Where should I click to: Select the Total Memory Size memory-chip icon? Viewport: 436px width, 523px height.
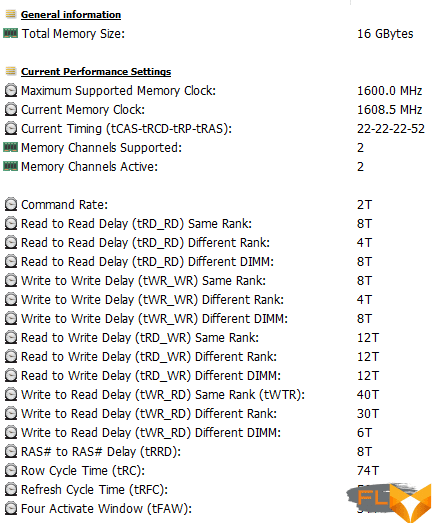click(x=10, y=33)
